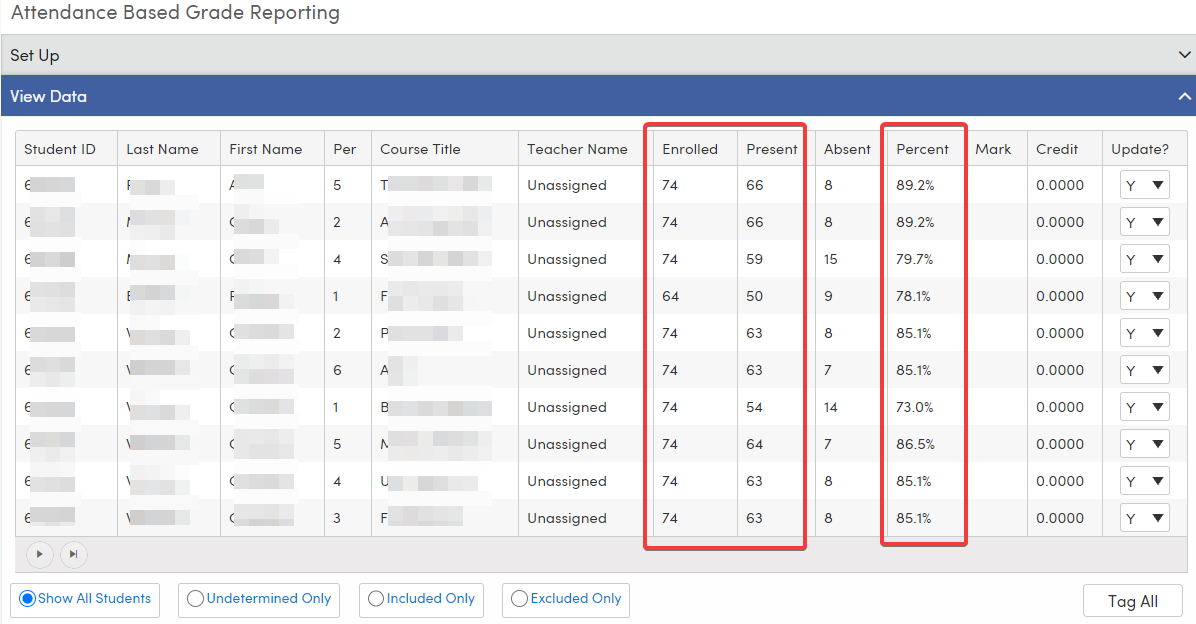Open Update dropdown for period 6 row
This screenshot has height=624, width=1196.
point(1144,370)
